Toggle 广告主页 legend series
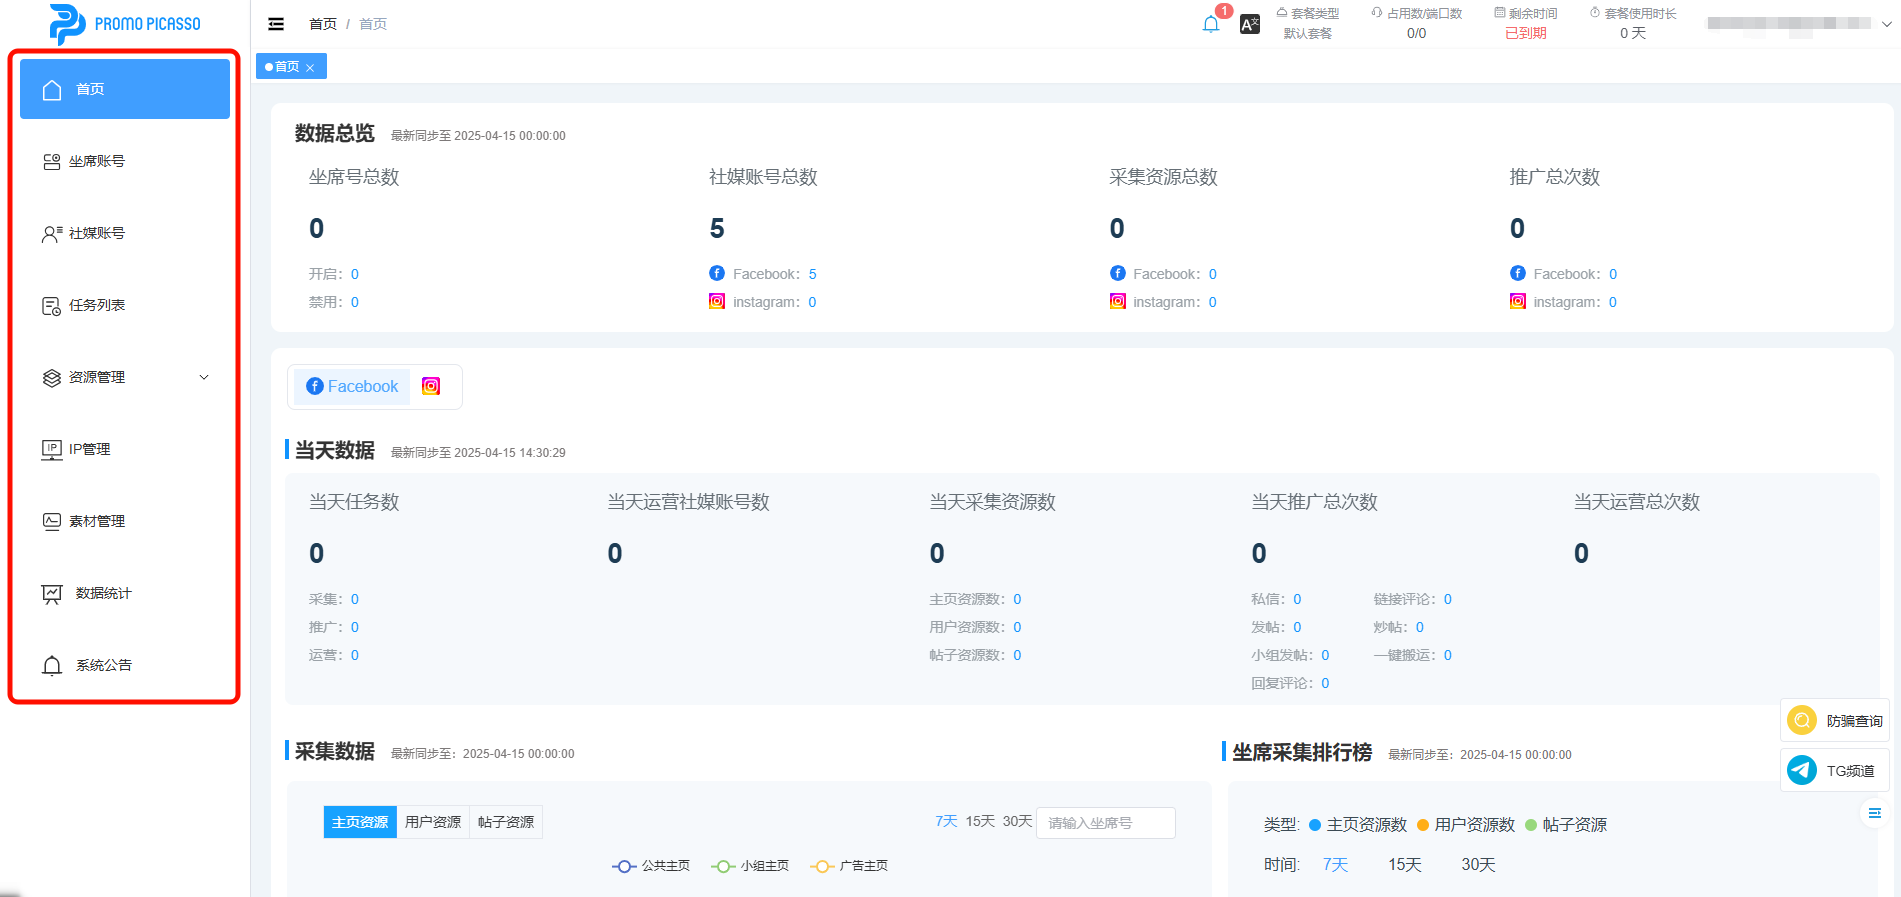The height and width of the screenshot is (897, 1901). [849, 866]
